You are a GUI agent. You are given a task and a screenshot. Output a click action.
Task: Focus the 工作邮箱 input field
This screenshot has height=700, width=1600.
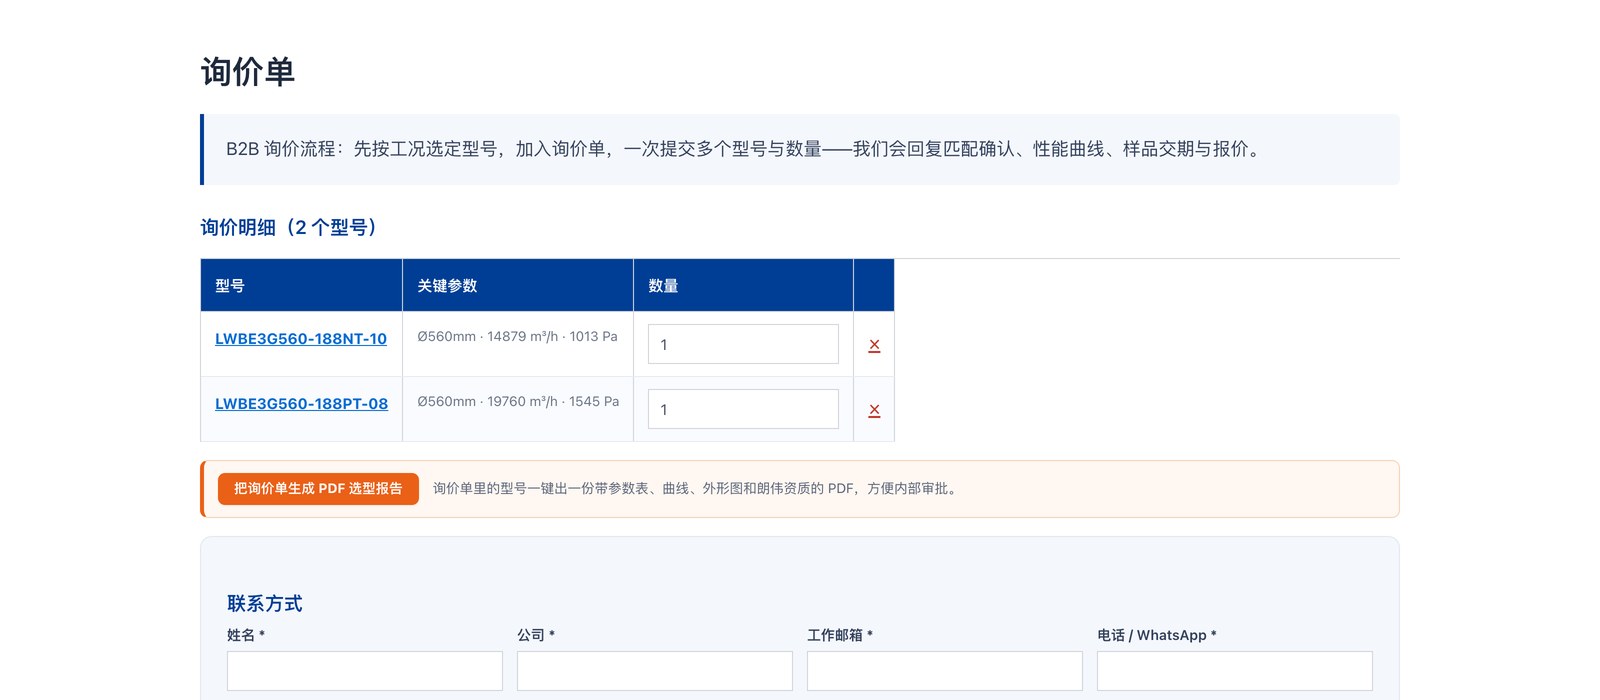pos(945,671)
